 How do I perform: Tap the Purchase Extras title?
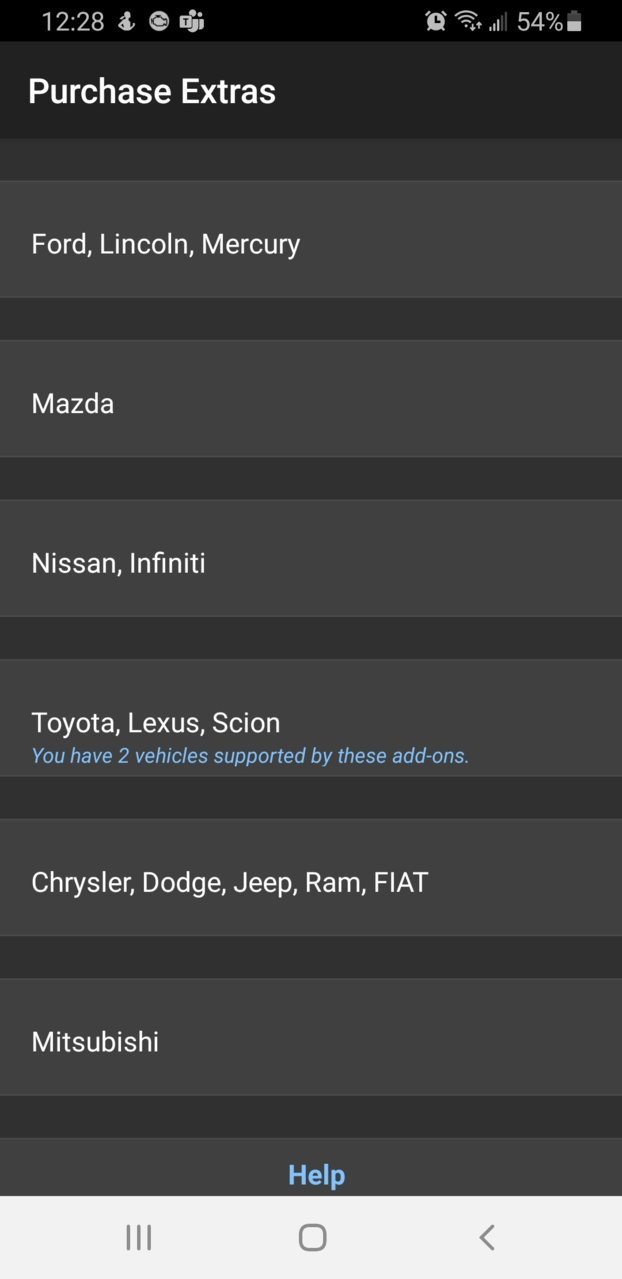click(x=152, y=91)
